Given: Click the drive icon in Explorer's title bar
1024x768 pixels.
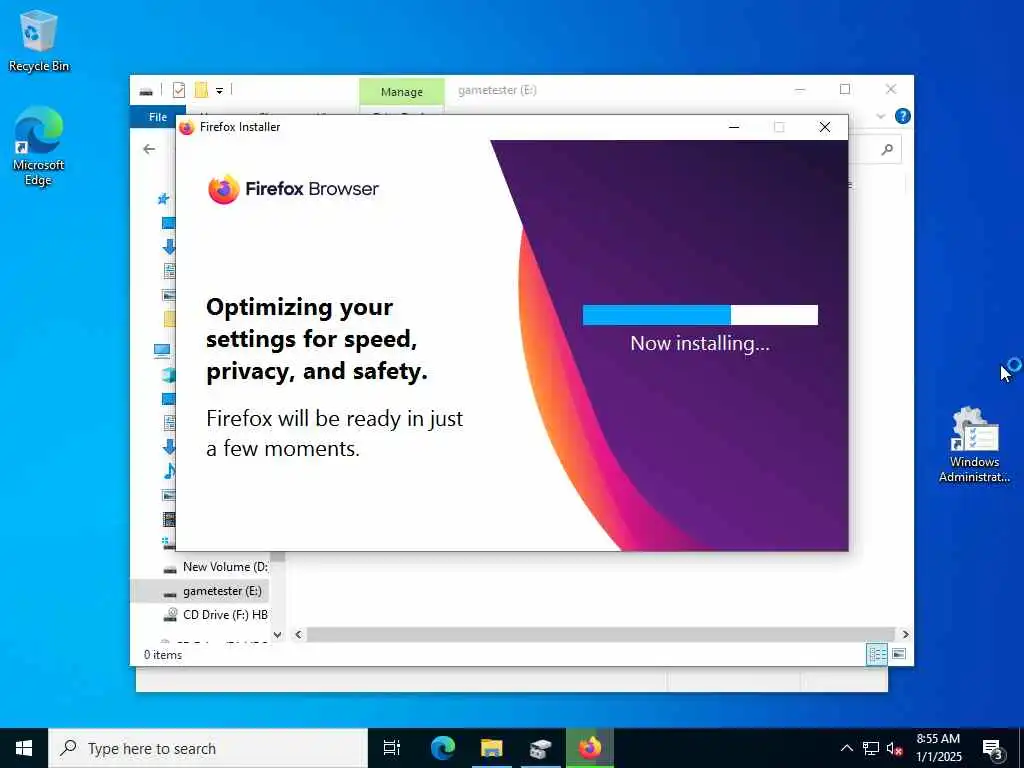Looking at the screenshot, I should click(146, 91).
